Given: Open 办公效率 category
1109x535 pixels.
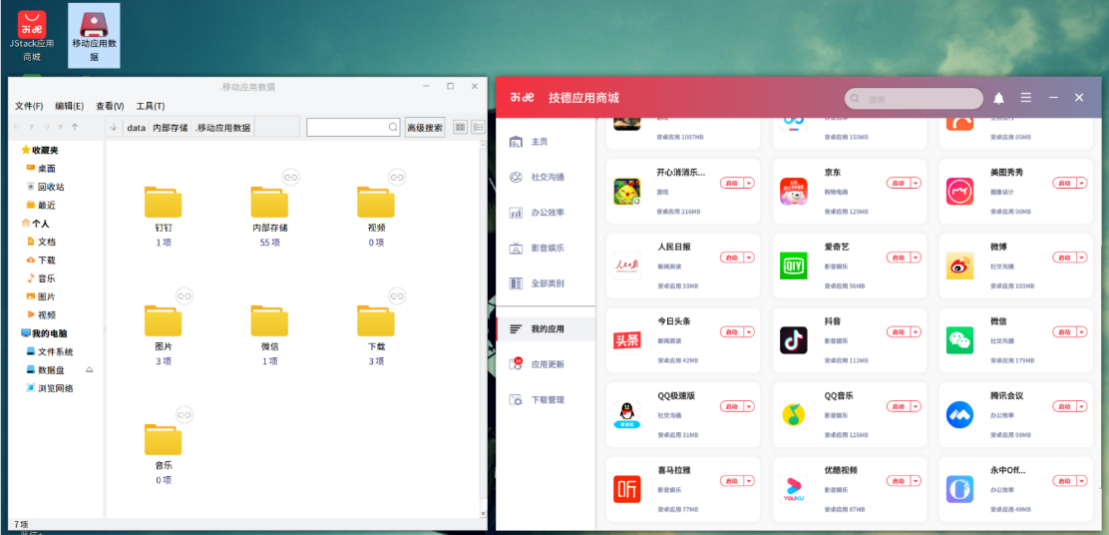Looking at the screenshot, I should point(538,212).
